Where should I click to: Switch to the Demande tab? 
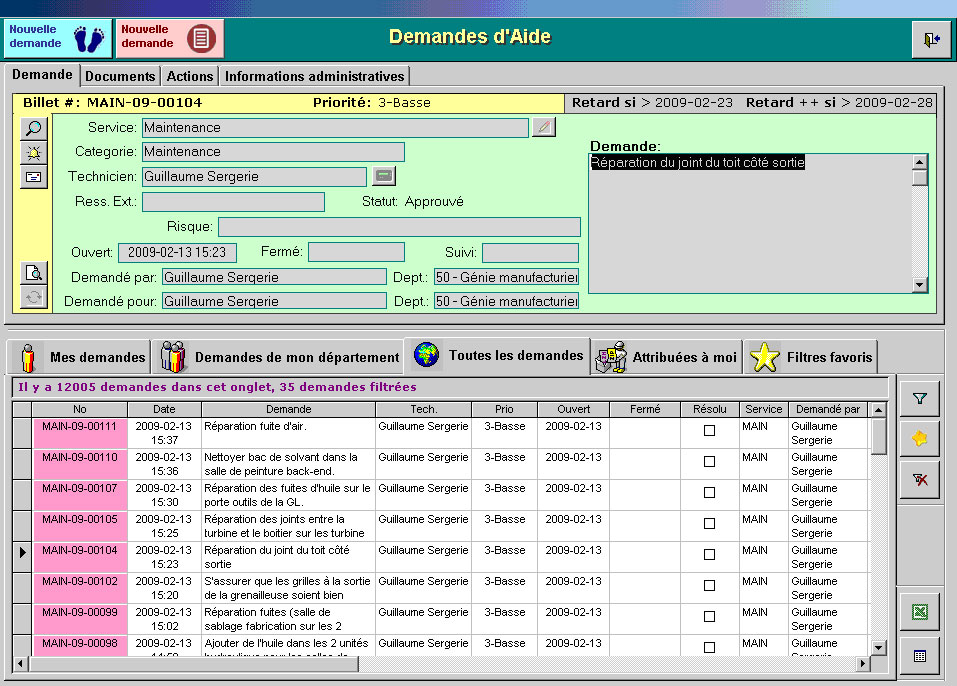(42, 74)
